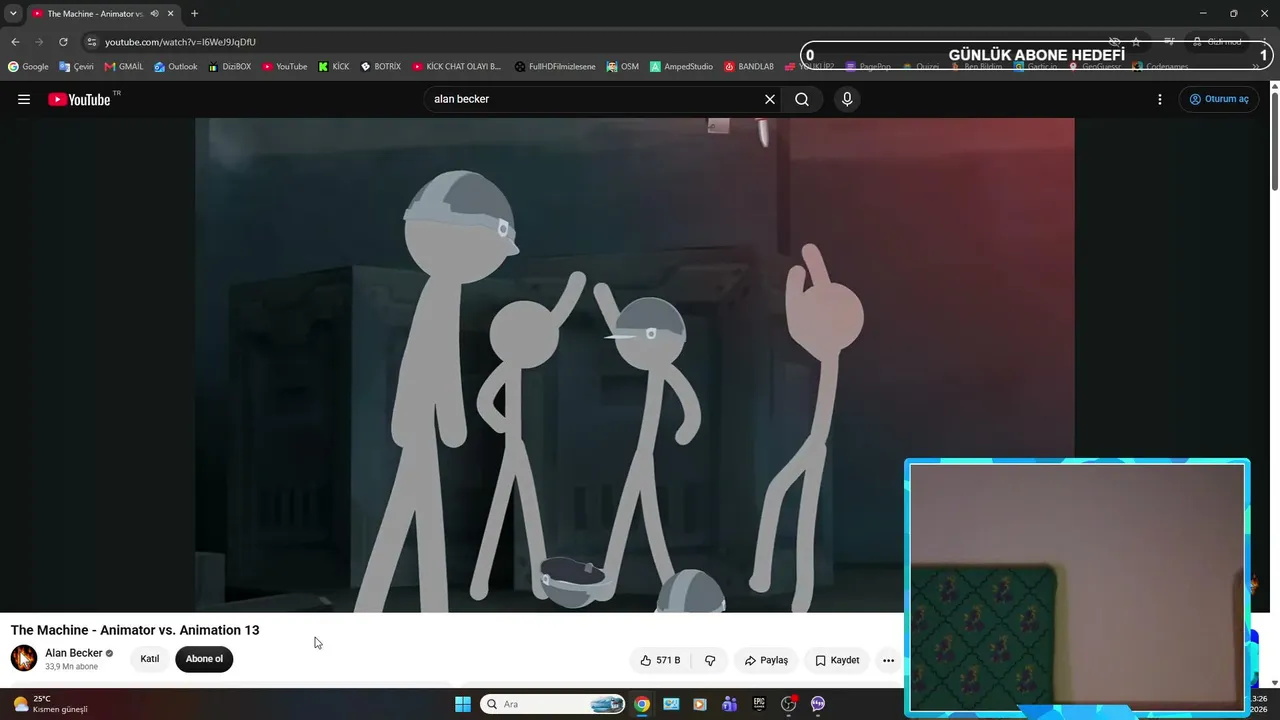1280x720 pixels.
Task: Clear the 'alan becker' search text
Action: [770, 99]
